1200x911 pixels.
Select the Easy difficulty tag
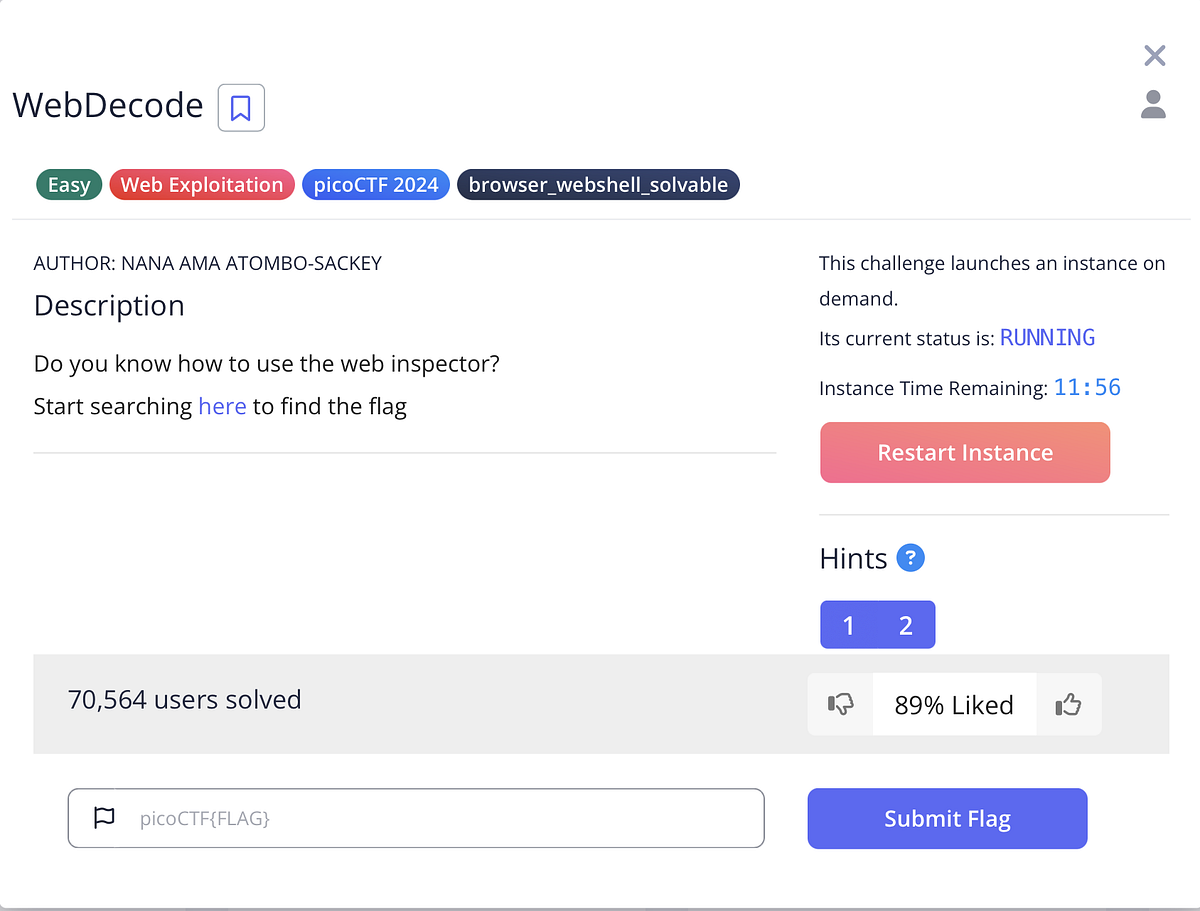tap(68, 184)
